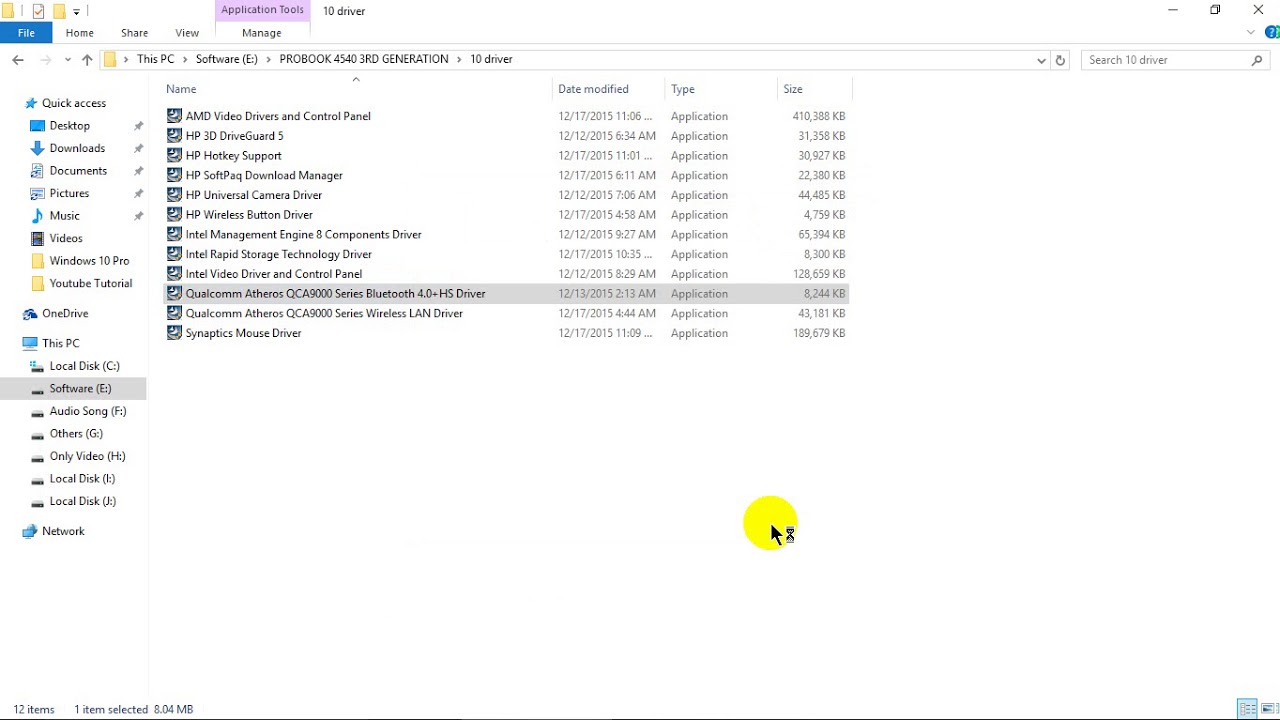Screen dimensions: 1280x720
Task: Click the Qualcomm Wireless LAN Driver icon
Action: coord(175,313)
